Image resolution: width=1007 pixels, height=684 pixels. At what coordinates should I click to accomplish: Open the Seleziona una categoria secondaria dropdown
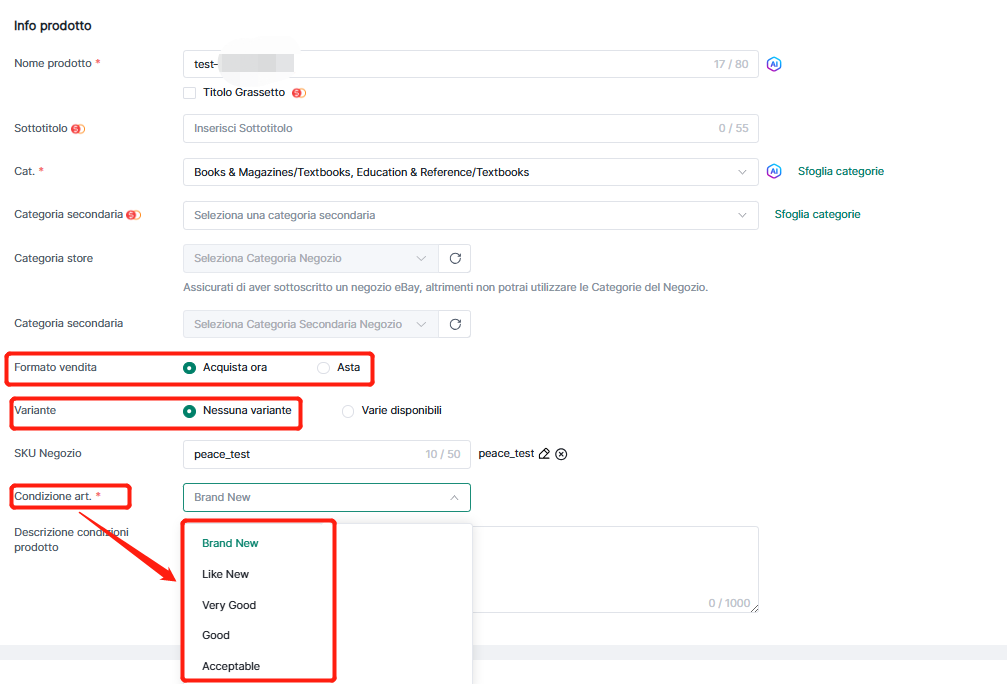tap(470, 215)
